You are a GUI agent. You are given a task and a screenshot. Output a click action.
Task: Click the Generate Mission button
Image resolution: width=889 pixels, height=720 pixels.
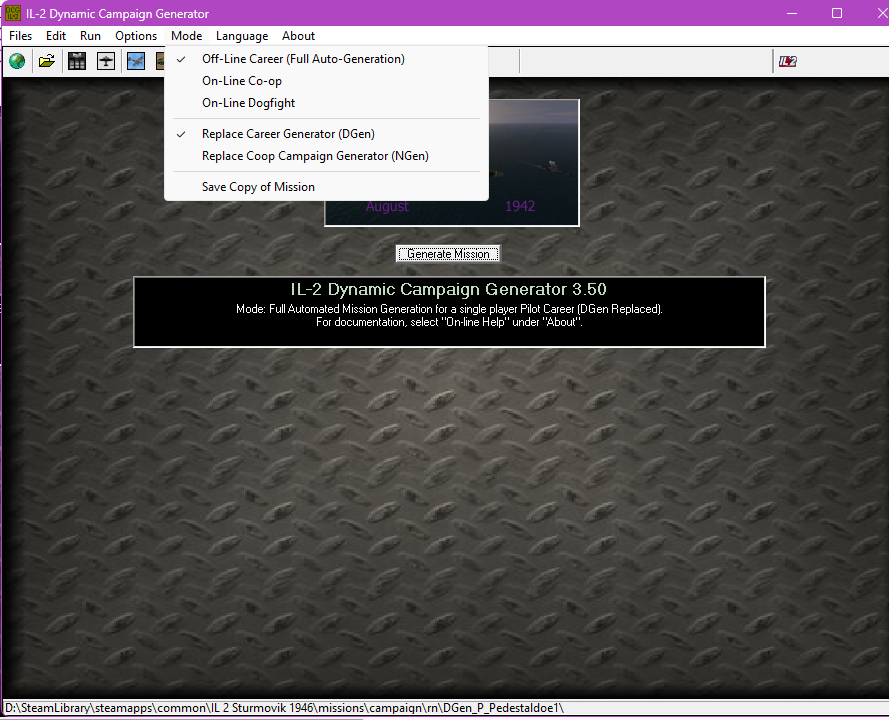448,254
